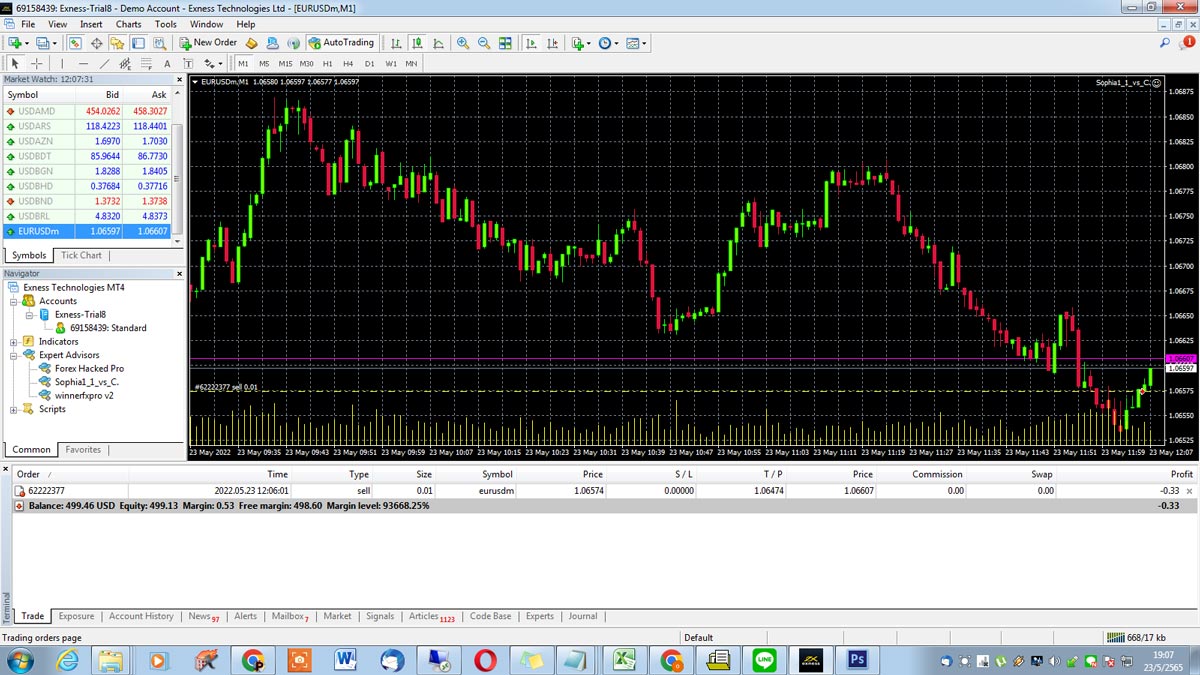Open the New Order dialog
The height and width of the screenshot is (675, 1200).
pyautogui.click(x=207, y=42)
